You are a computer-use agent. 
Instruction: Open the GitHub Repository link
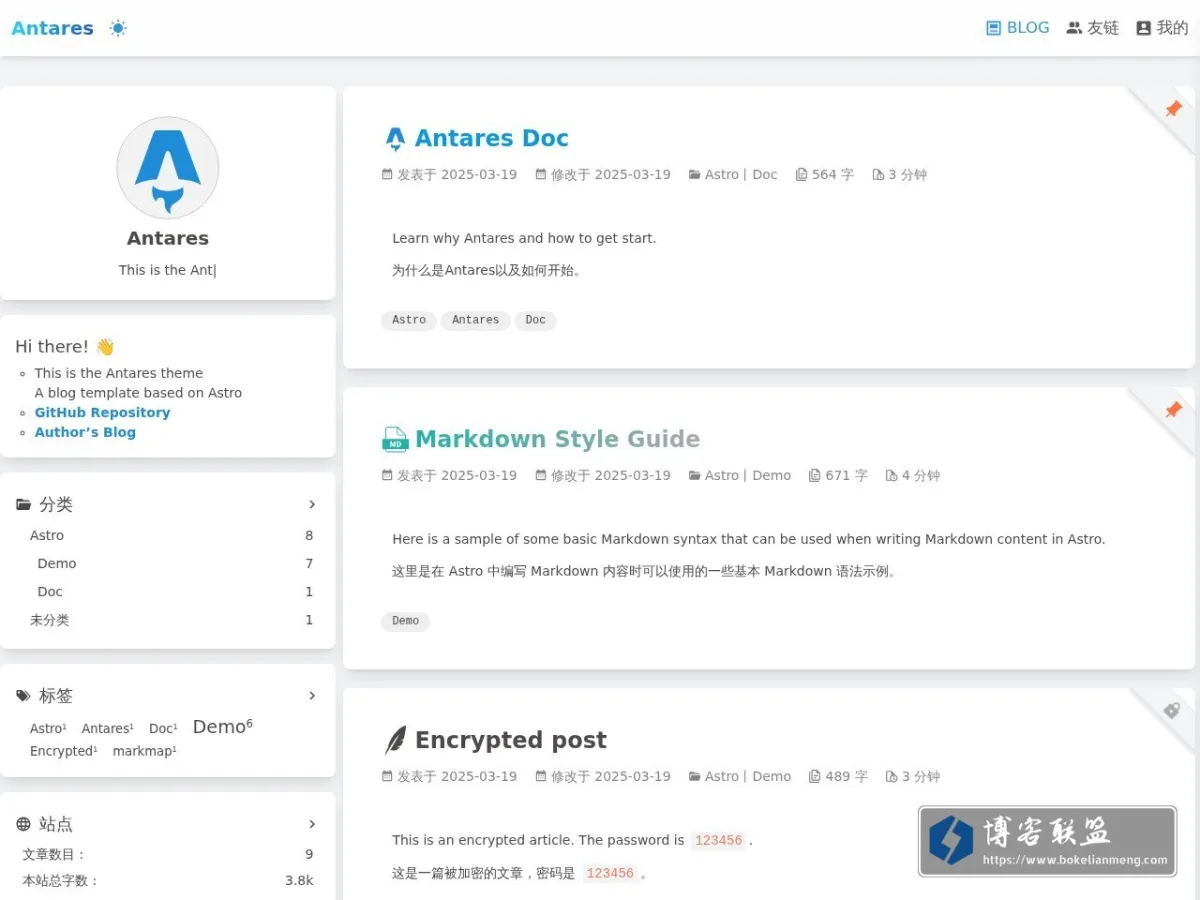click(102, 412)
